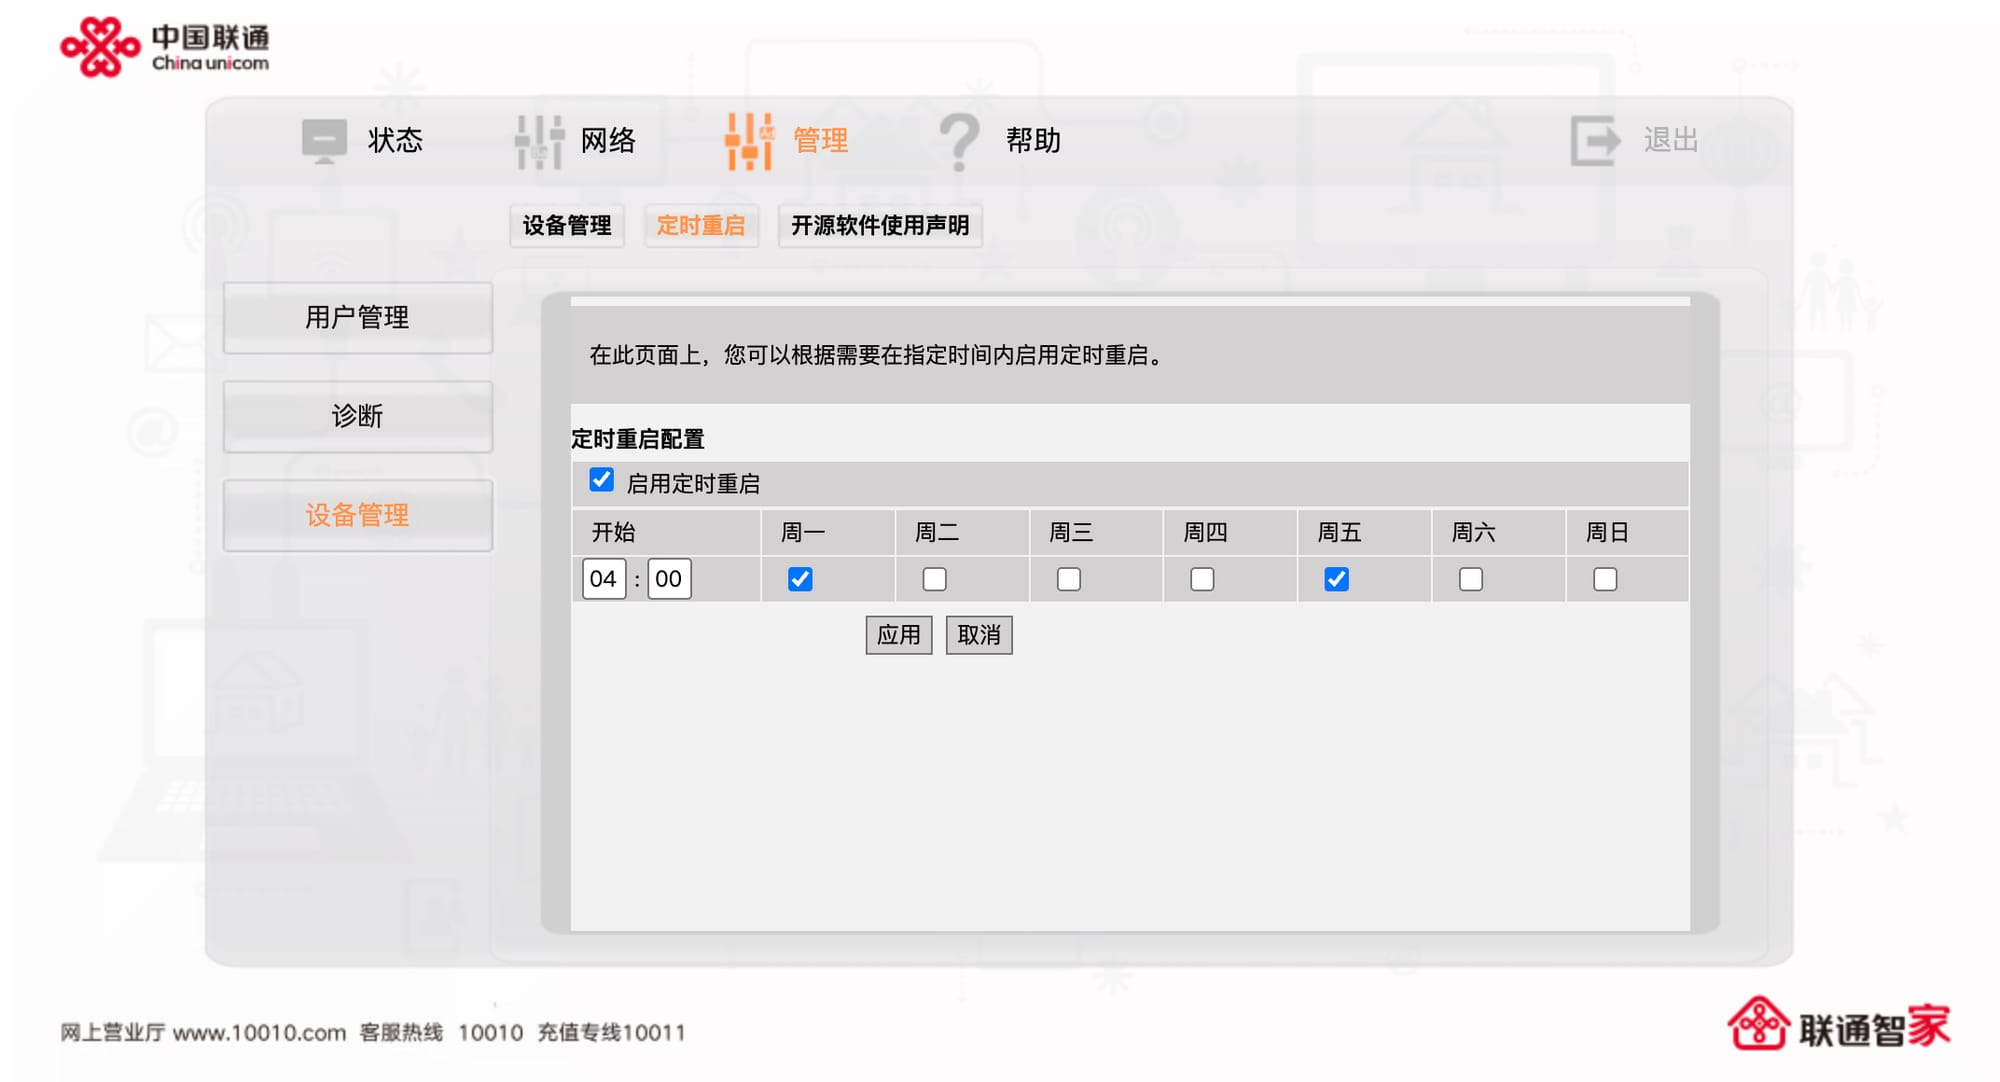Screen dimensions: 2000x1082
Task: Click the 联通智家 house logo icon
Action: [1757, 1024]
